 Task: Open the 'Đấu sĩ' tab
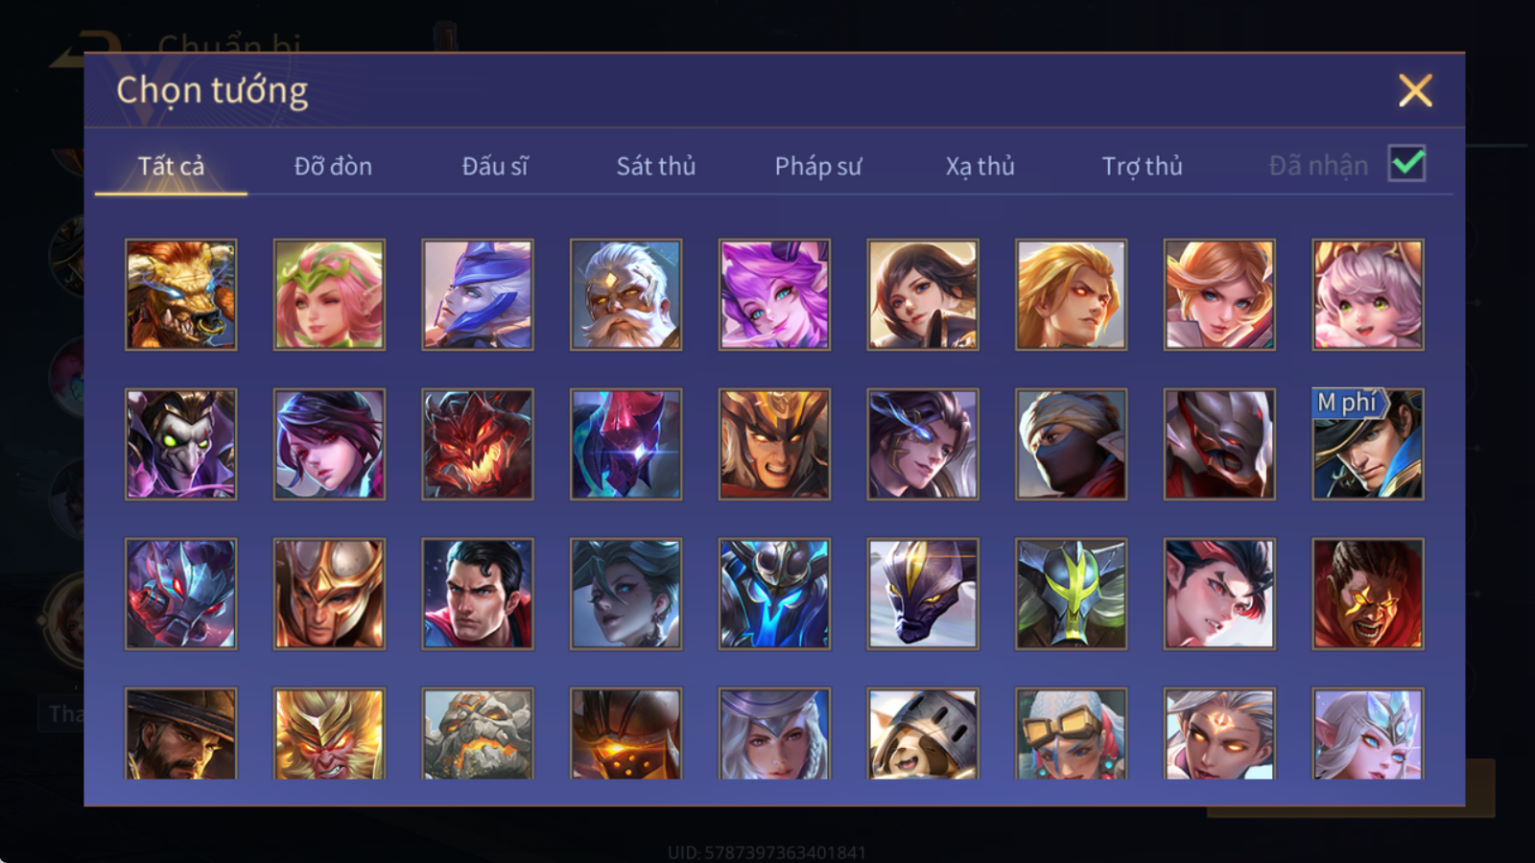coord(495,166)
